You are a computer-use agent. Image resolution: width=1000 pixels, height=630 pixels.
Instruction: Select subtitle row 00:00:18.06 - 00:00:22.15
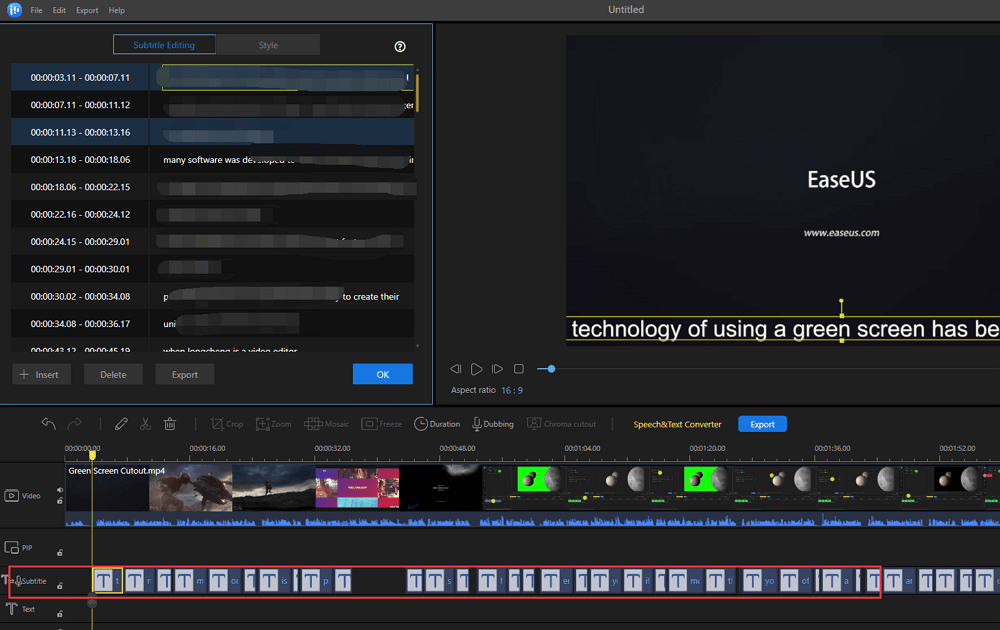(x=212, y=187)
